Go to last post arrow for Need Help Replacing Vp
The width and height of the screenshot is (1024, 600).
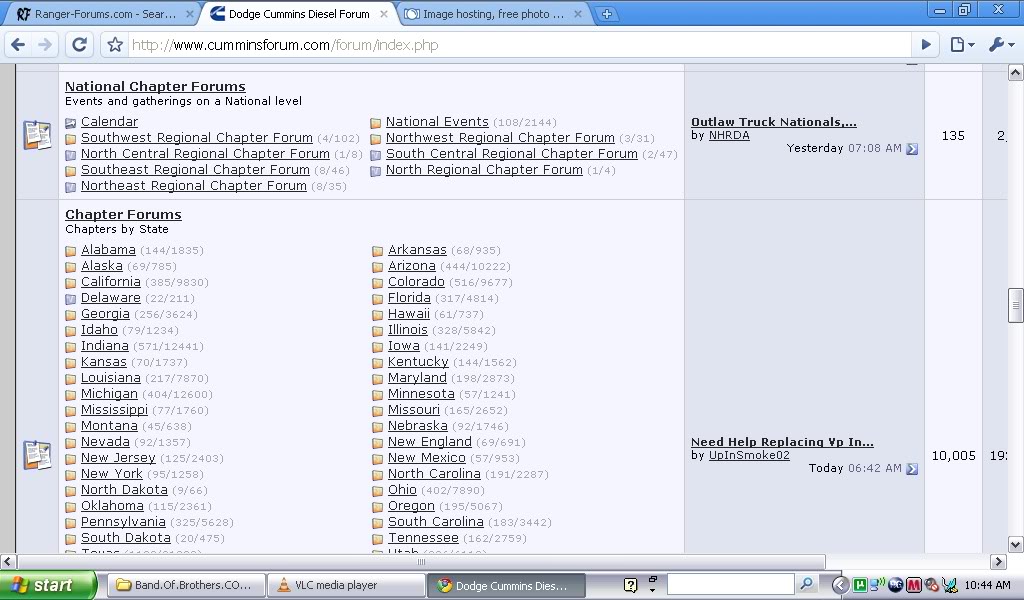[x=912, y=469]
